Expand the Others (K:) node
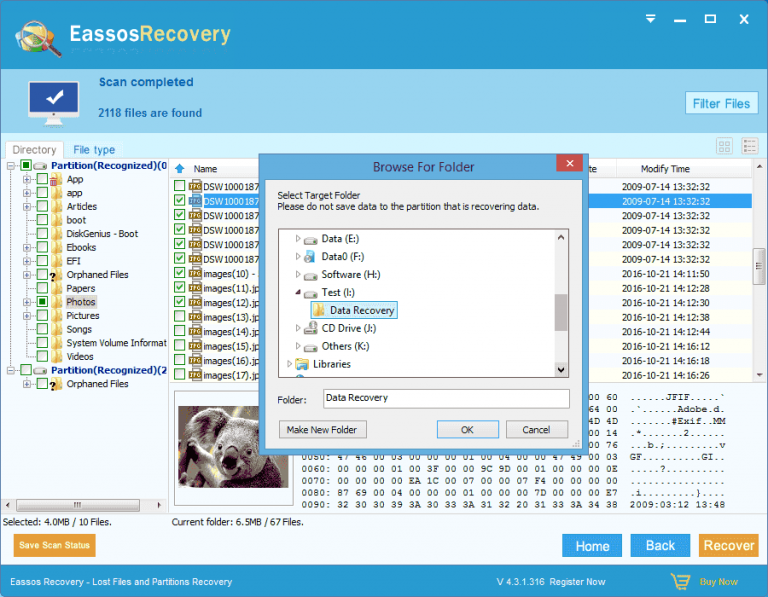The image size is (768, 597). pyautogui.click(x=297, y=346)
